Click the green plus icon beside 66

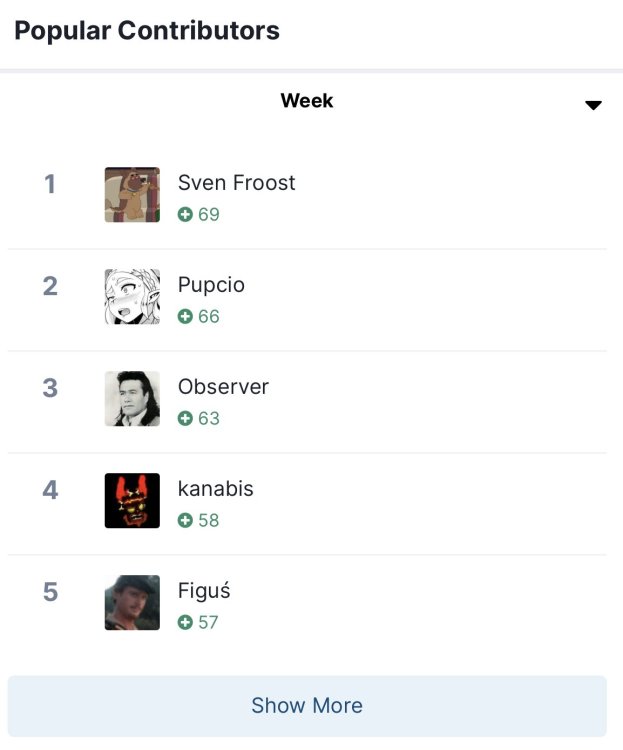(x=185, y=317)
